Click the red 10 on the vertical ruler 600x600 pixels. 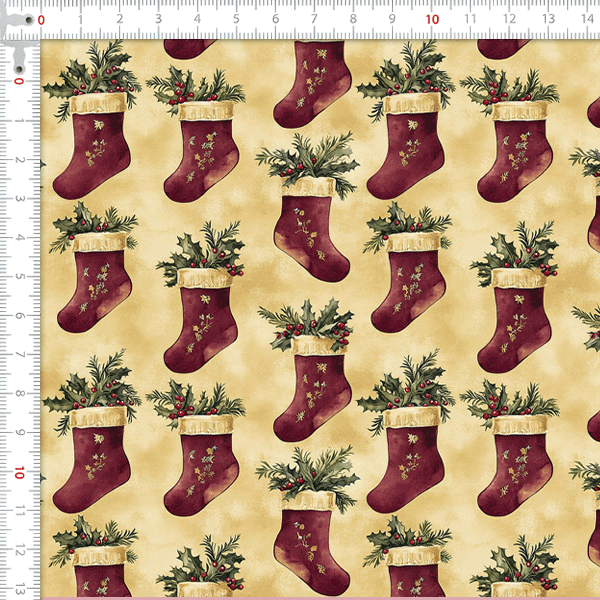point(19,473)
